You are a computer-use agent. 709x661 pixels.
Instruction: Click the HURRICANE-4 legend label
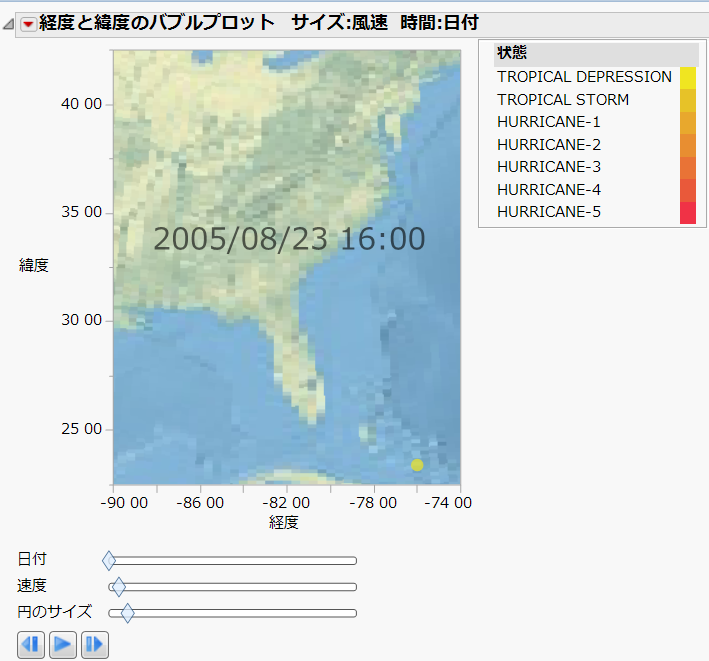pyautogui.click(x=548, y=190)
